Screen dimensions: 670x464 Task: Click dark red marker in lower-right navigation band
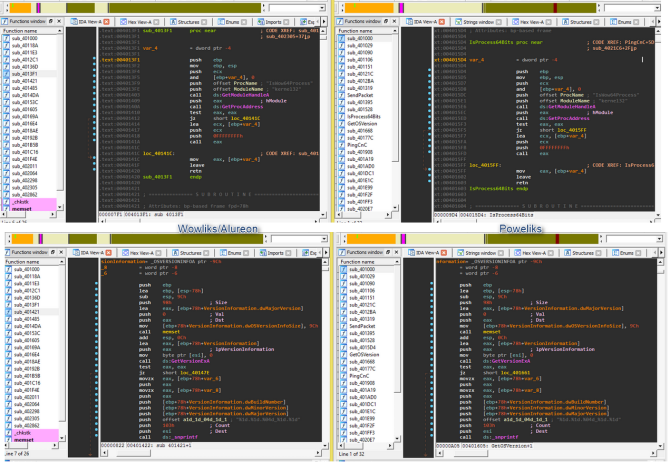pos(557,239)
